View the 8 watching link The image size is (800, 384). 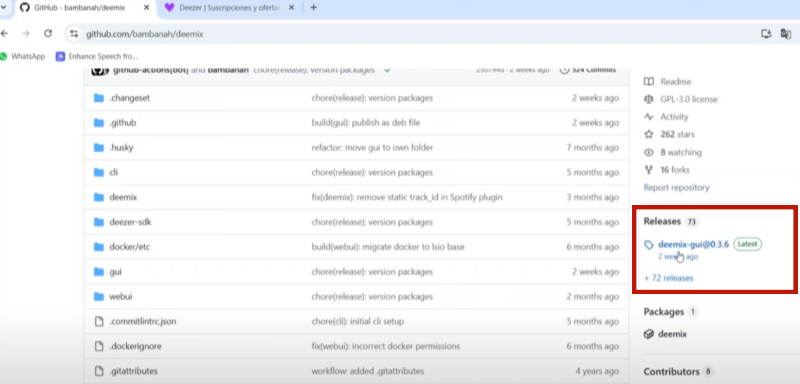click(x=681, y=152)
